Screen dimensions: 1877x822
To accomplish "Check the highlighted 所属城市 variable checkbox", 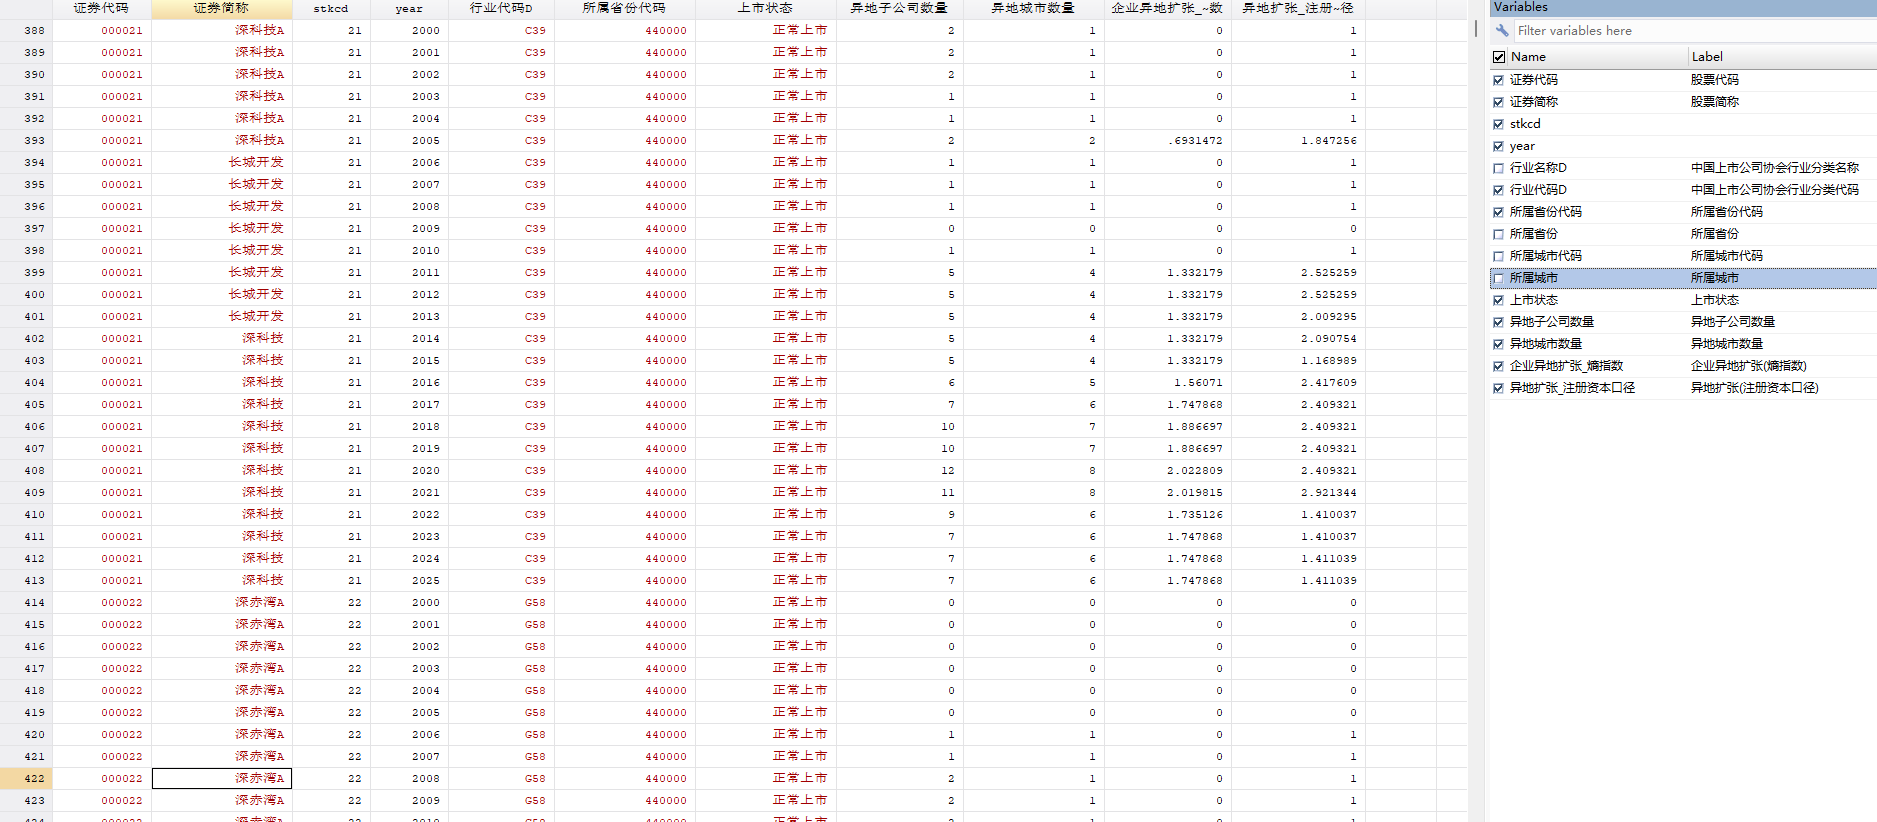I will point(1498,278).
